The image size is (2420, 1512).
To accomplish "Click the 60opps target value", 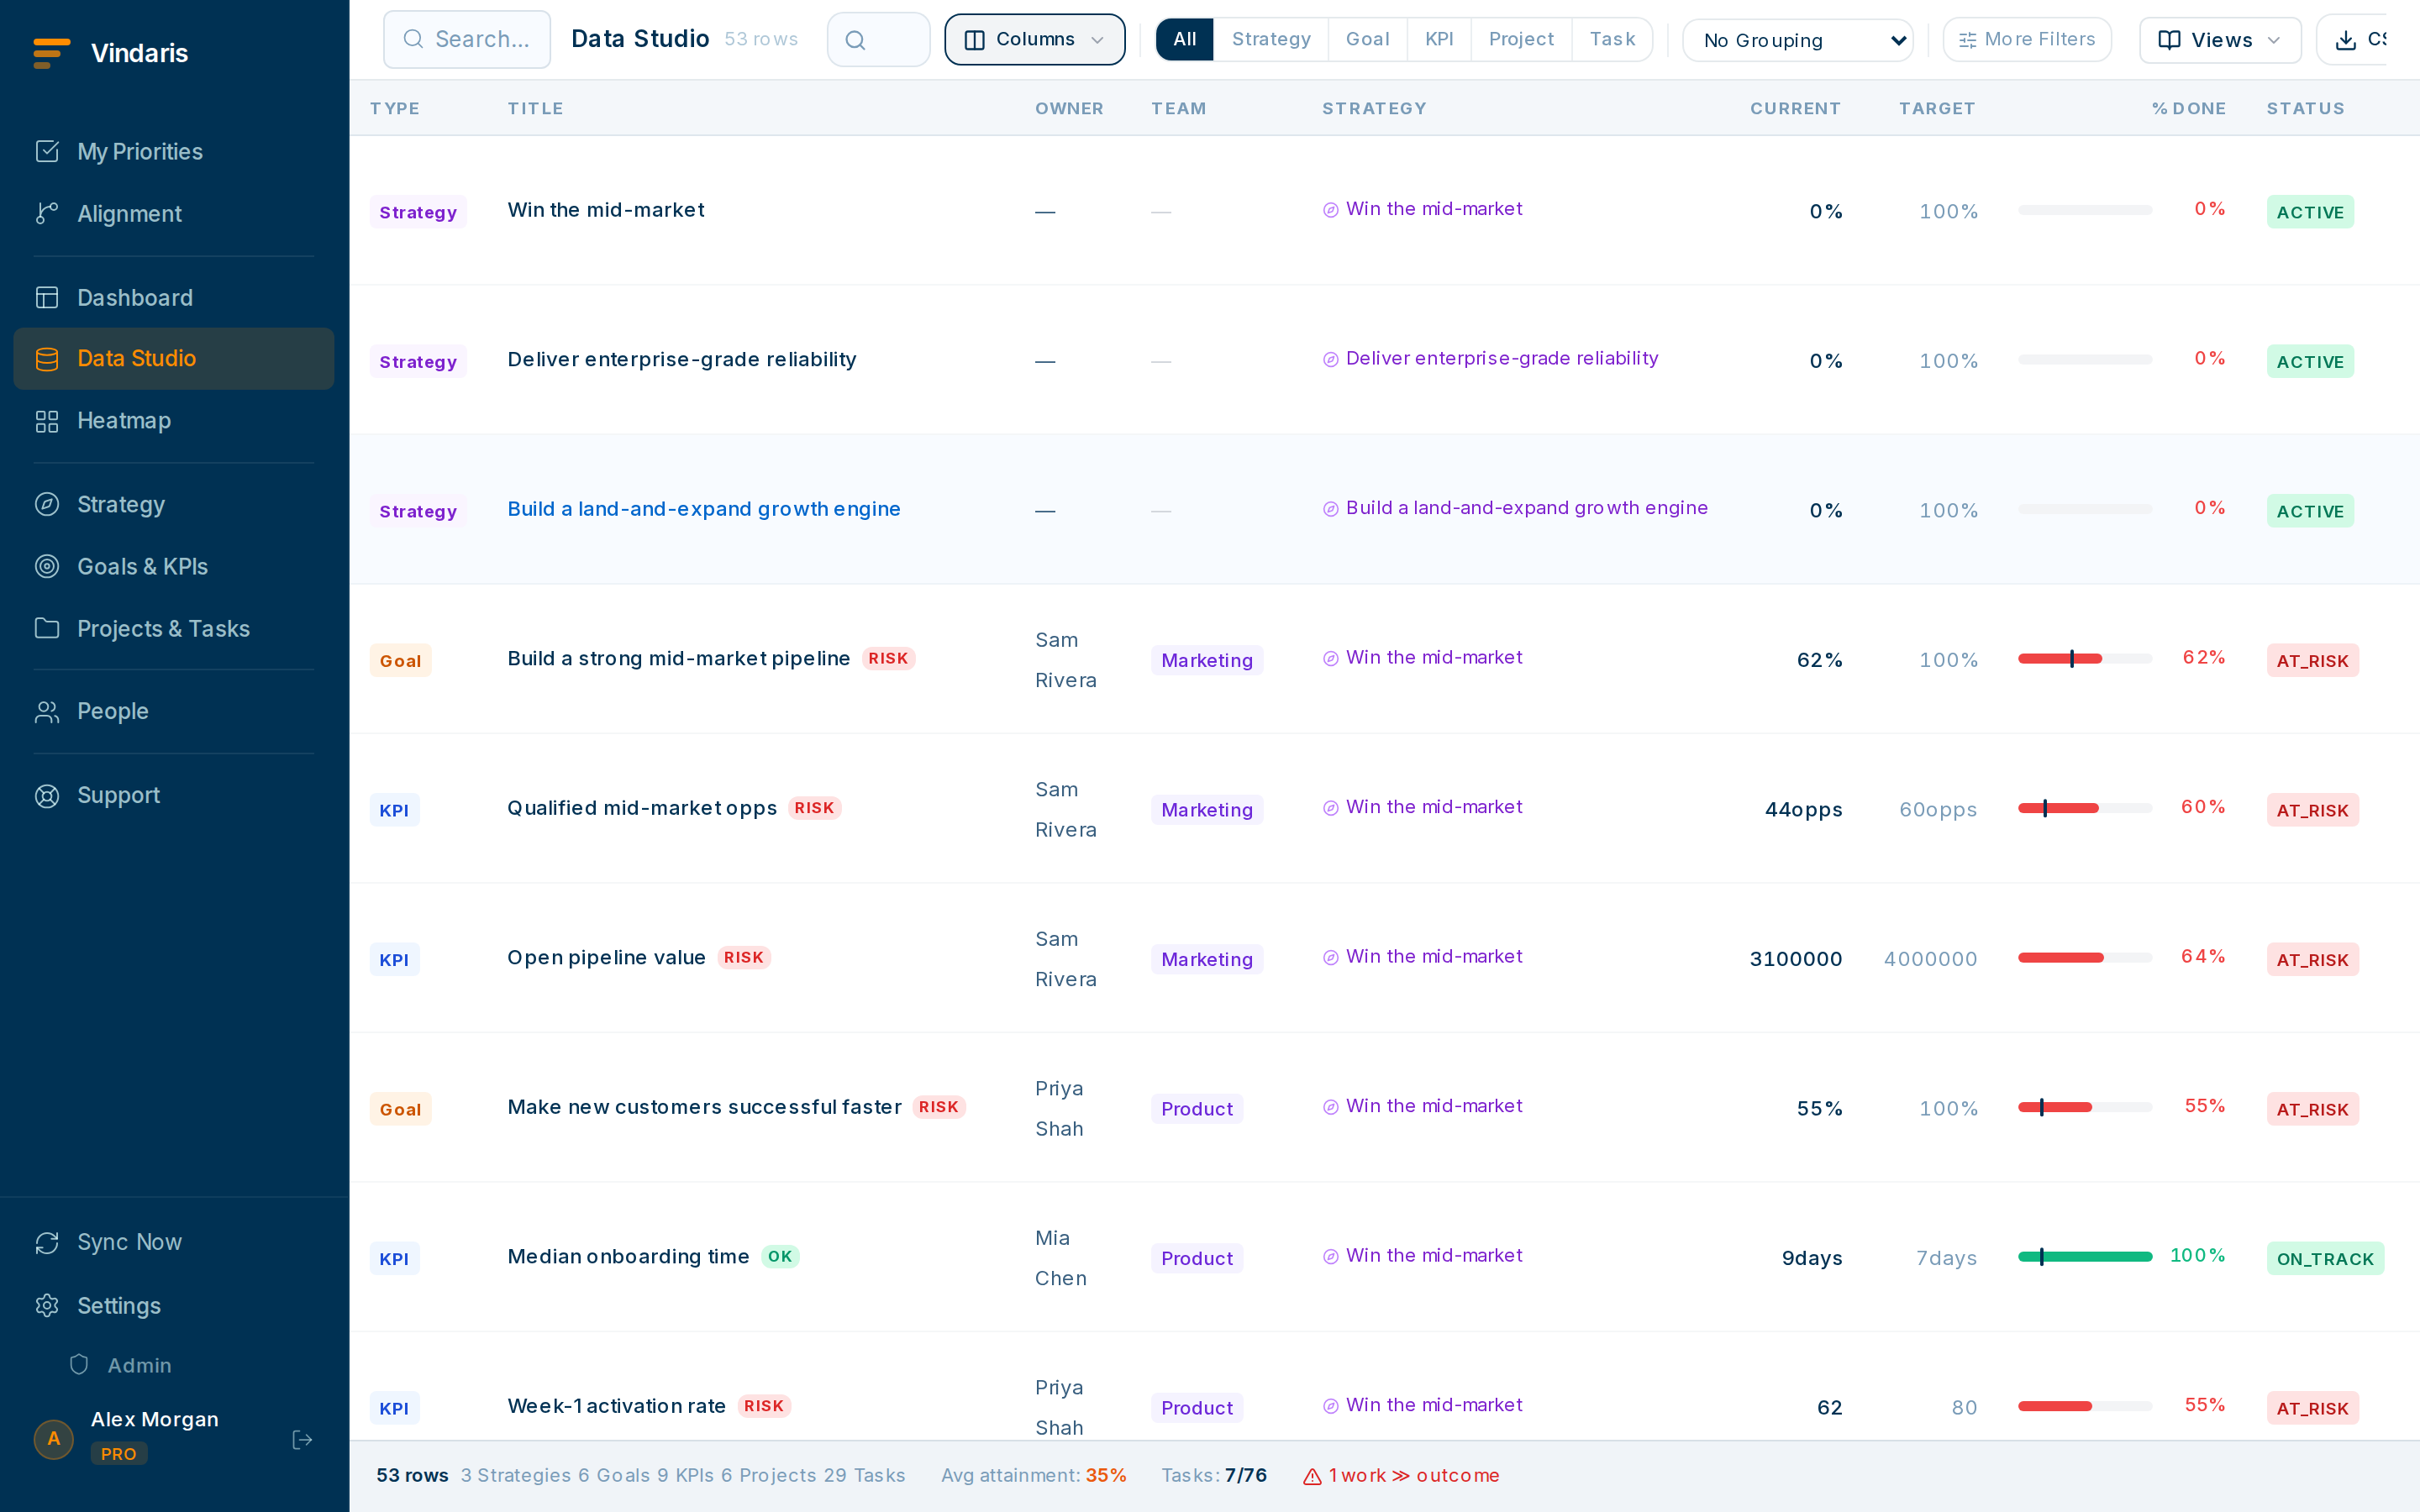I will tap(1938, 809).
